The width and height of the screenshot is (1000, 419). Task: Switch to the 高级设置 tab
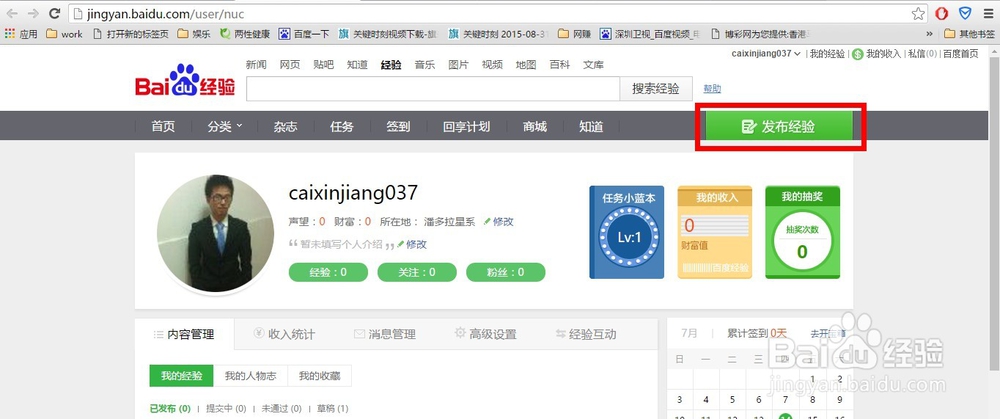(x=485, y=334)
